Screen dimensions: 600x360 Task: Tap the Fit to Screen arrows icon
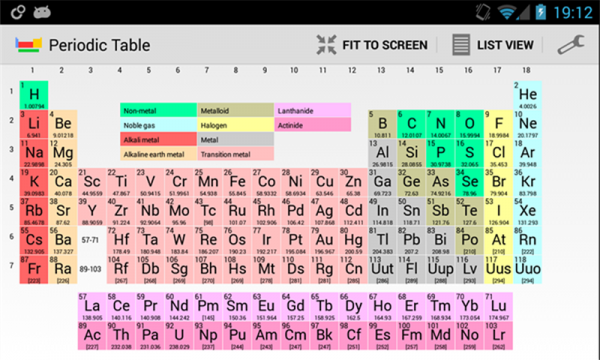[x=326, y=45]
